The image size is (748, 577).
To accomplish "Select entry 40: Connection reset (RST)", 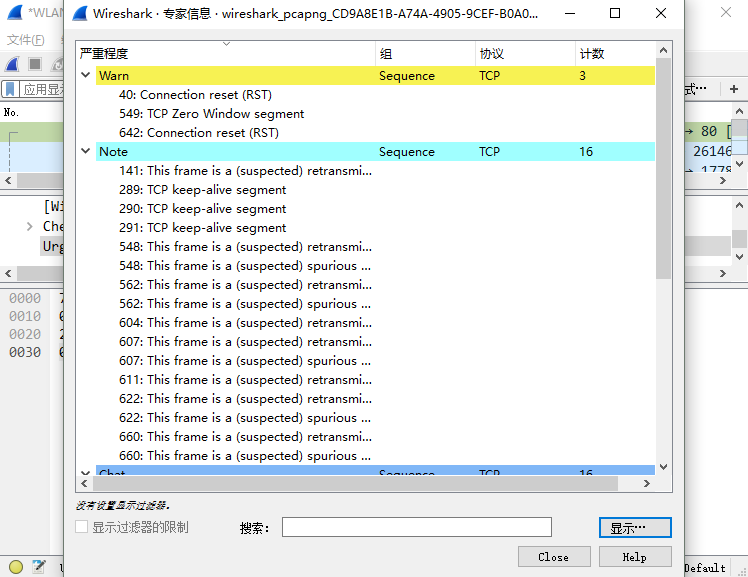I will (195, 94).
